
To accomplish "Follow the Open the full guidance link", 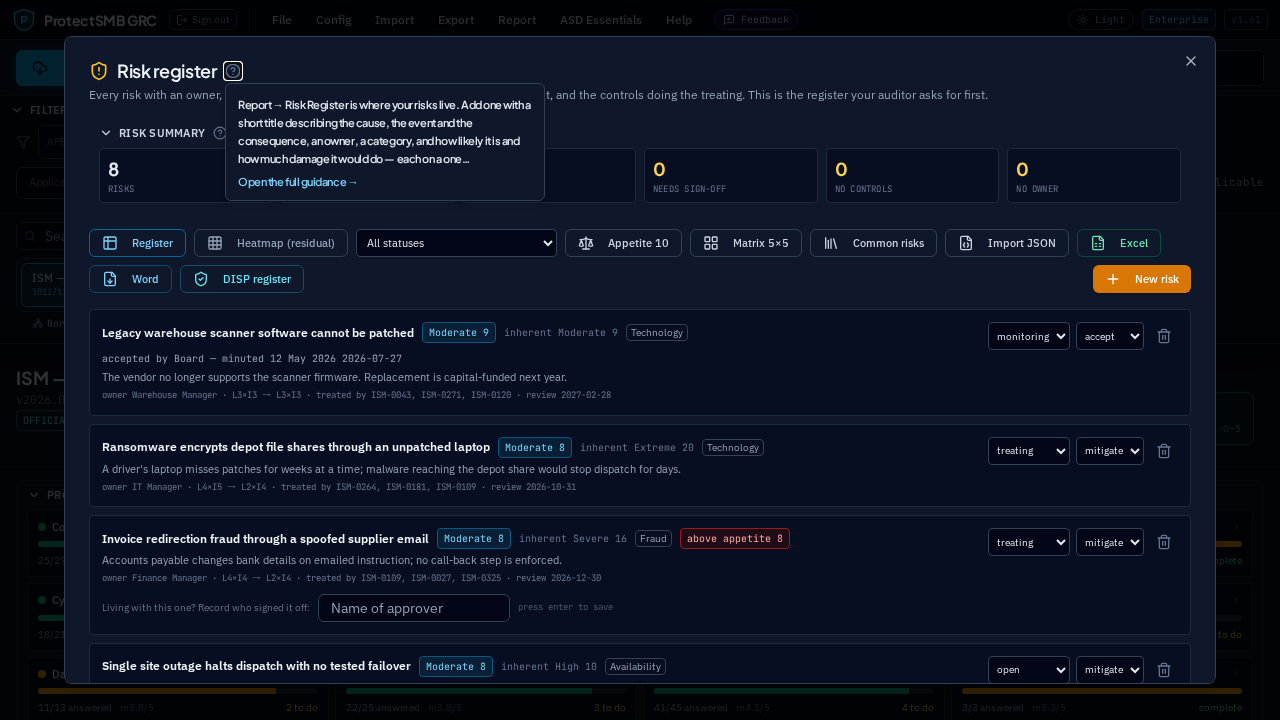I will pyautogui.click(x=298, y=182).
